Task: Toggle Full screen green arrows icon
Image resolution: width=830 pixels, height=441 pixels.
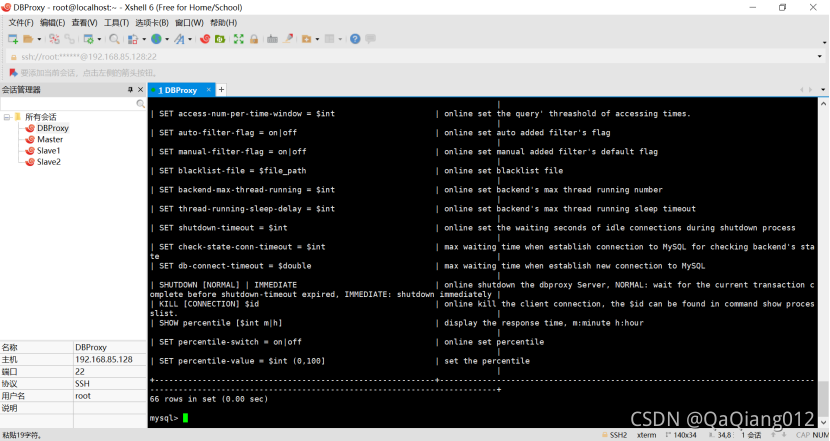Action: [x=239, y=39]
